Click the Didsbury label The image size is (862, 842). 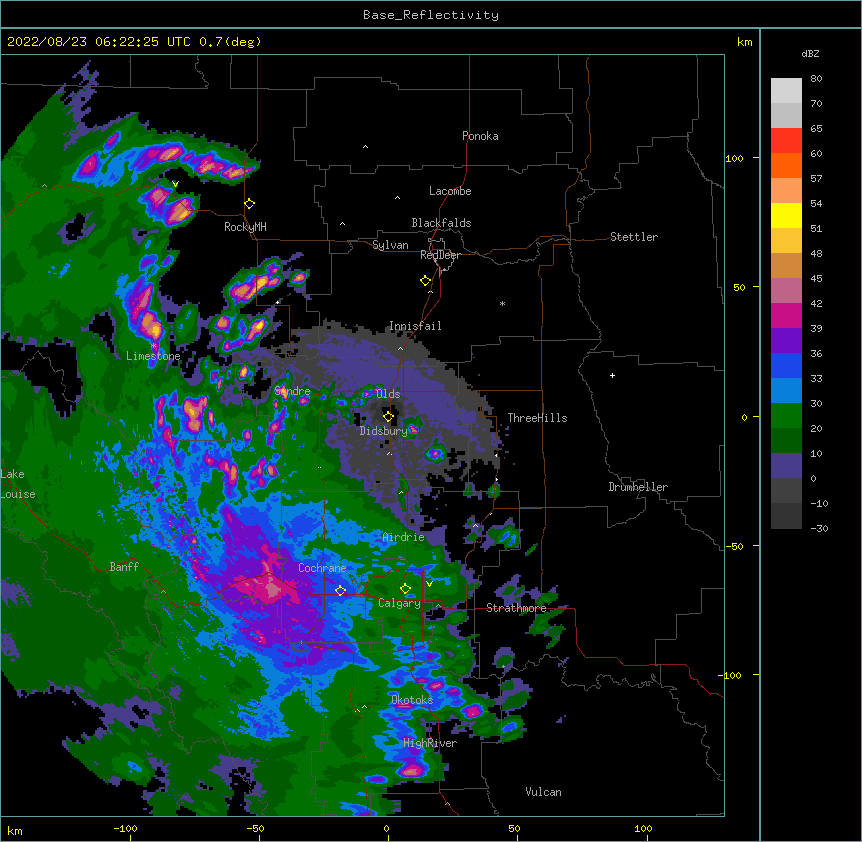coord(383,431)
